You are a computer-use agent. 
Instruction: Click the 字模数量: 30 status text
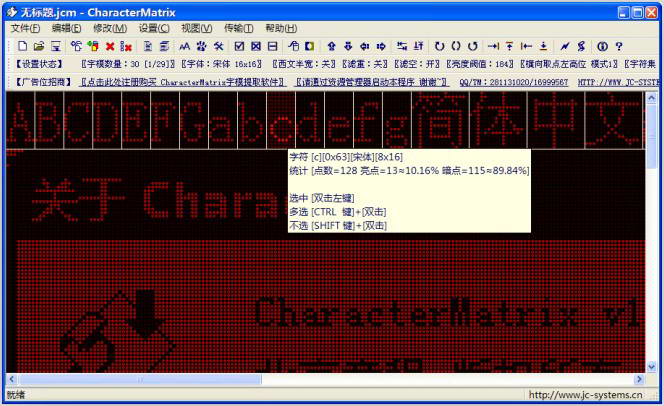[128, 64]
